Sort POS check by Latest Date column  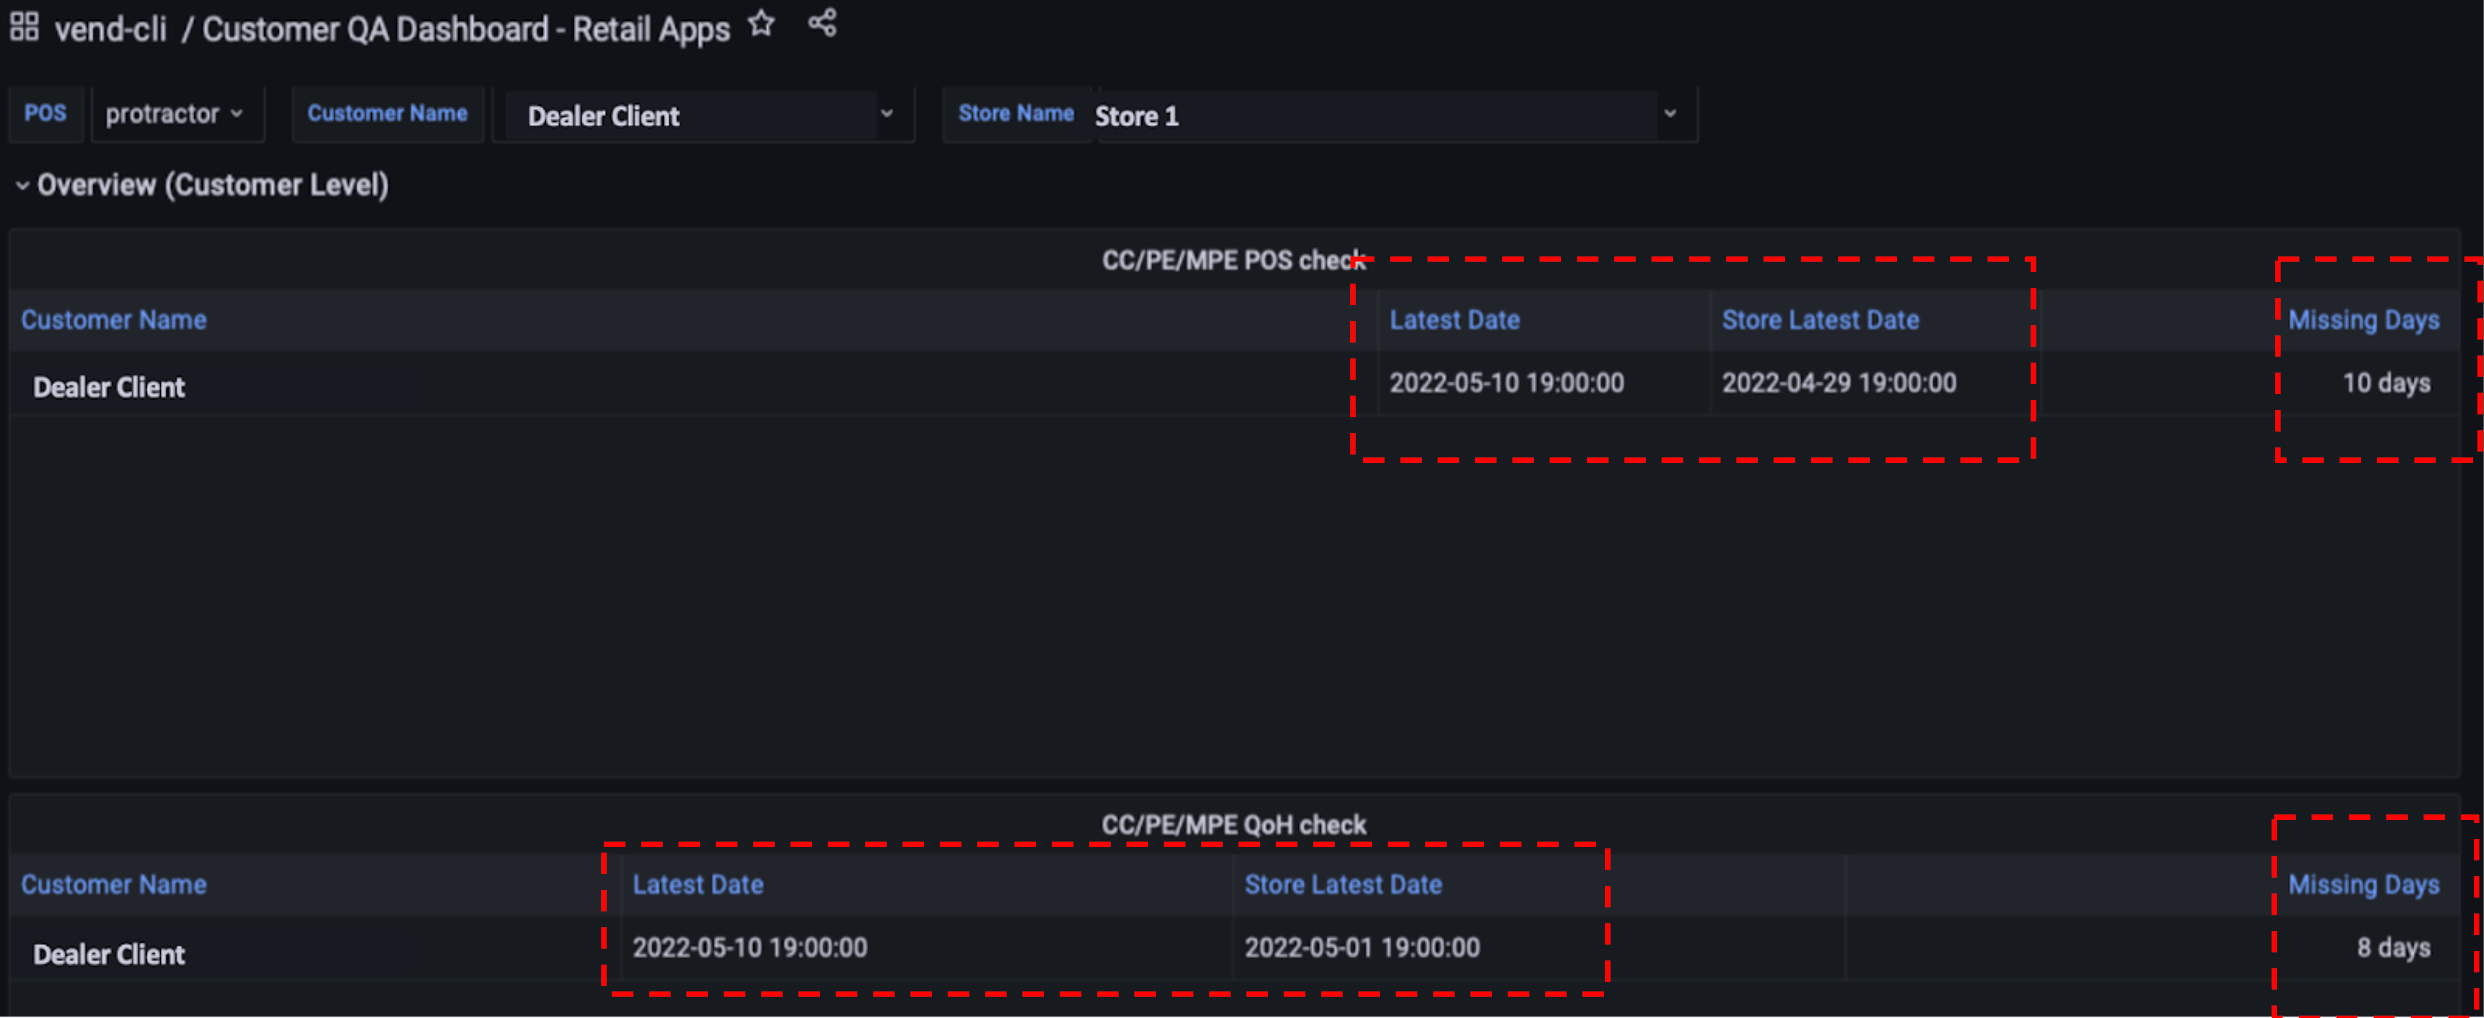tap(1455, 320)
